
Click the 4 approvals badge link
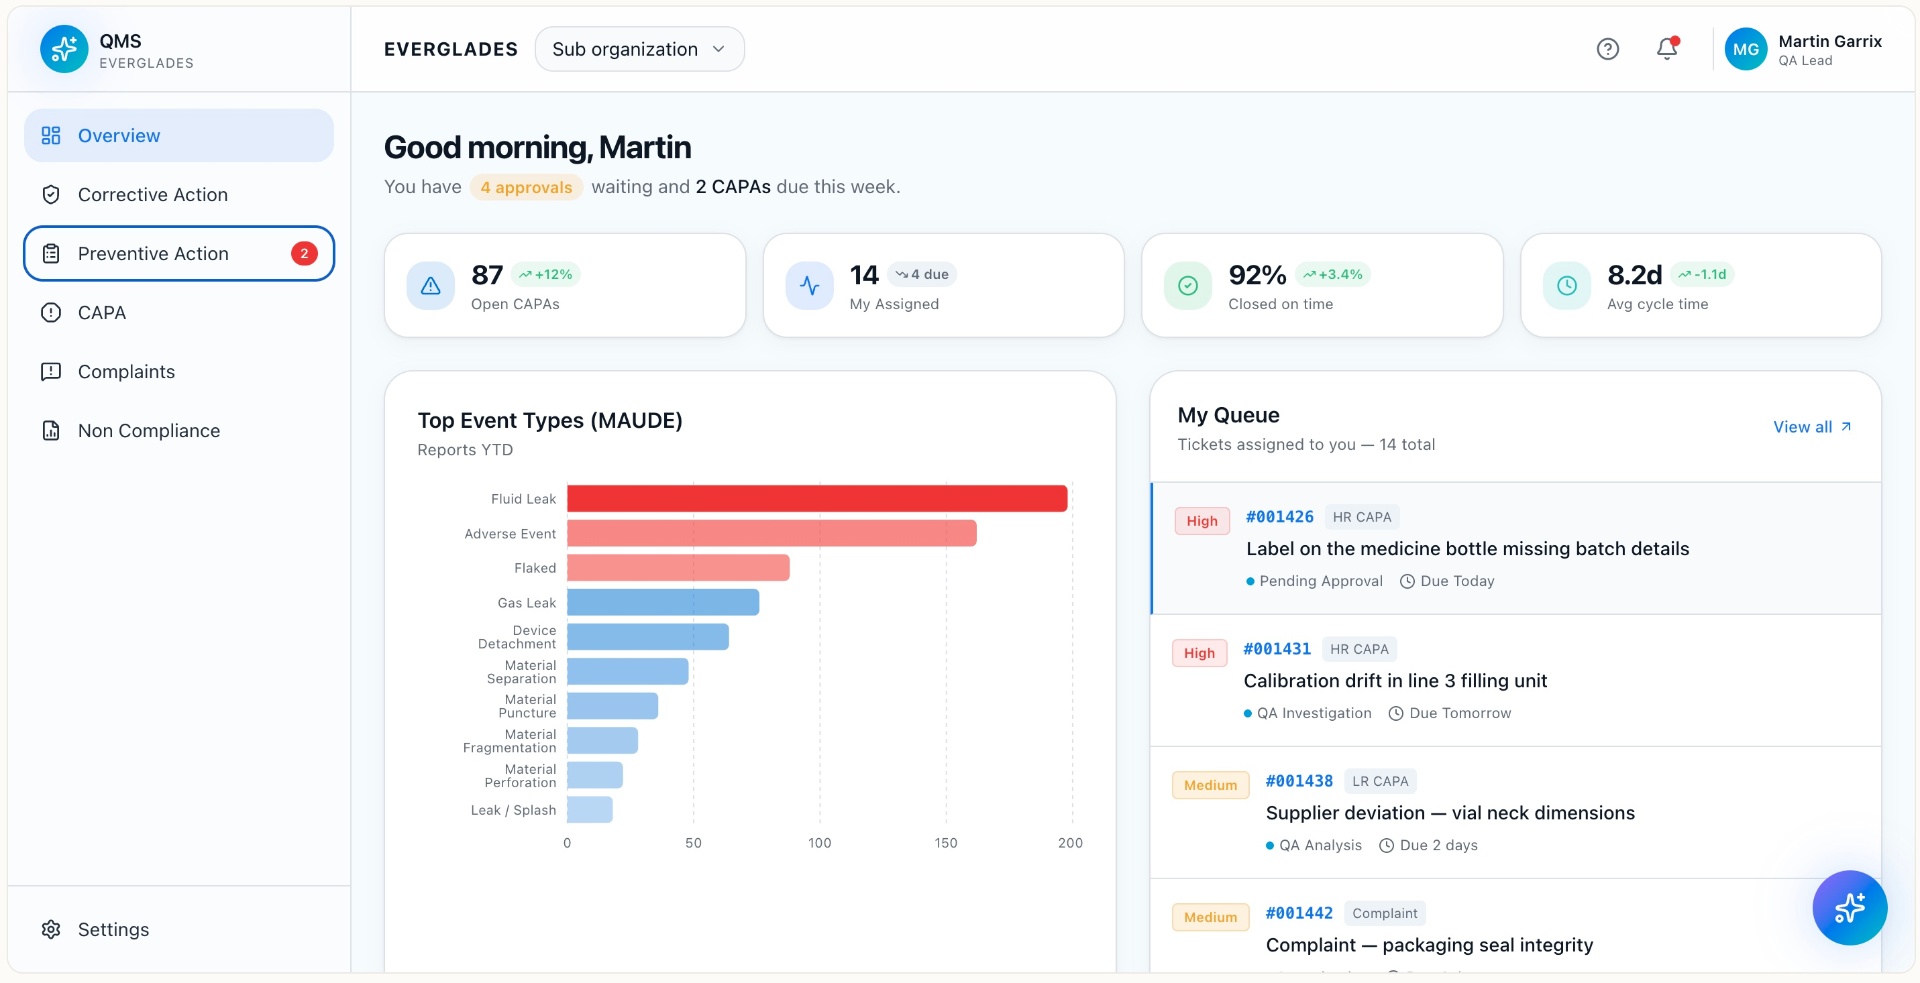(526, 187)
